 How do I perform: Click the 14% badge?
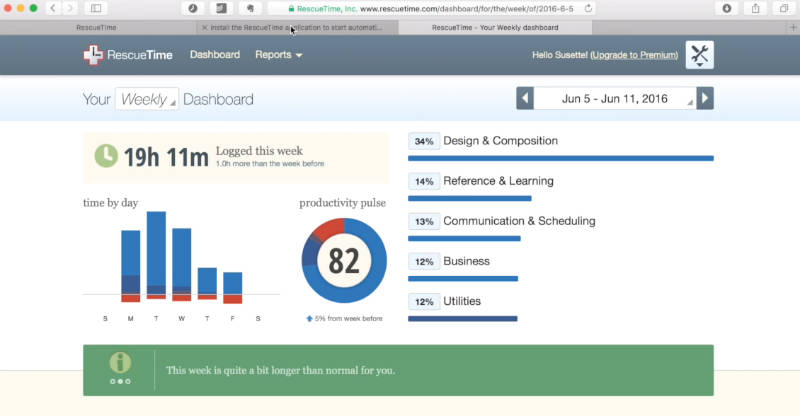pyautogui.click(x=424, y=181)
